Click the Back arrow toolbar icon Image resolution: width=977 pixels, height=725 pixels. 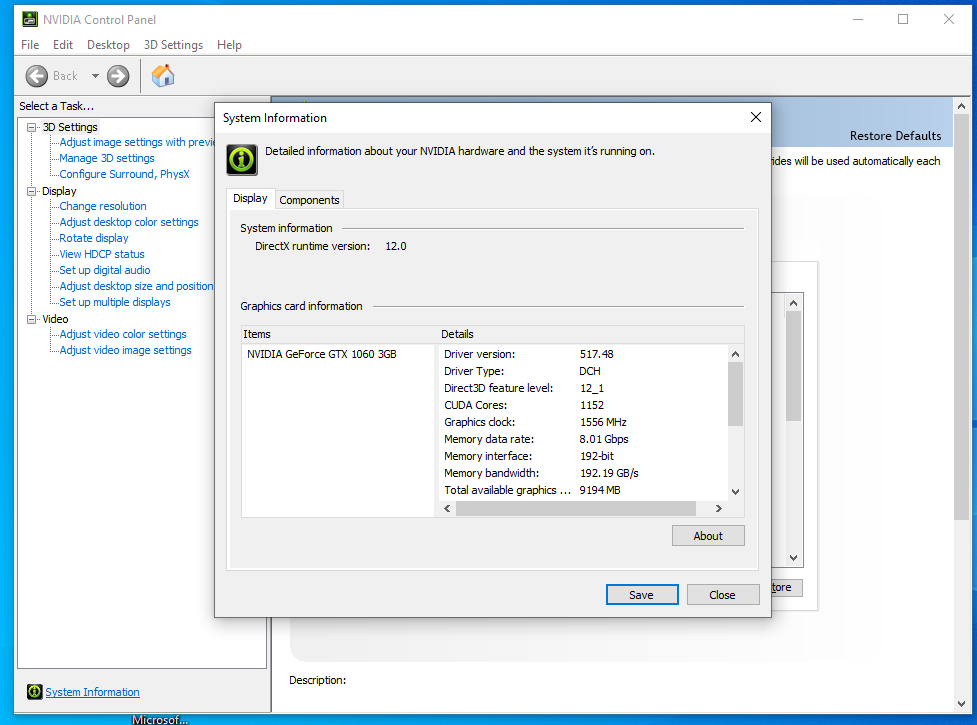click(37, 76)
